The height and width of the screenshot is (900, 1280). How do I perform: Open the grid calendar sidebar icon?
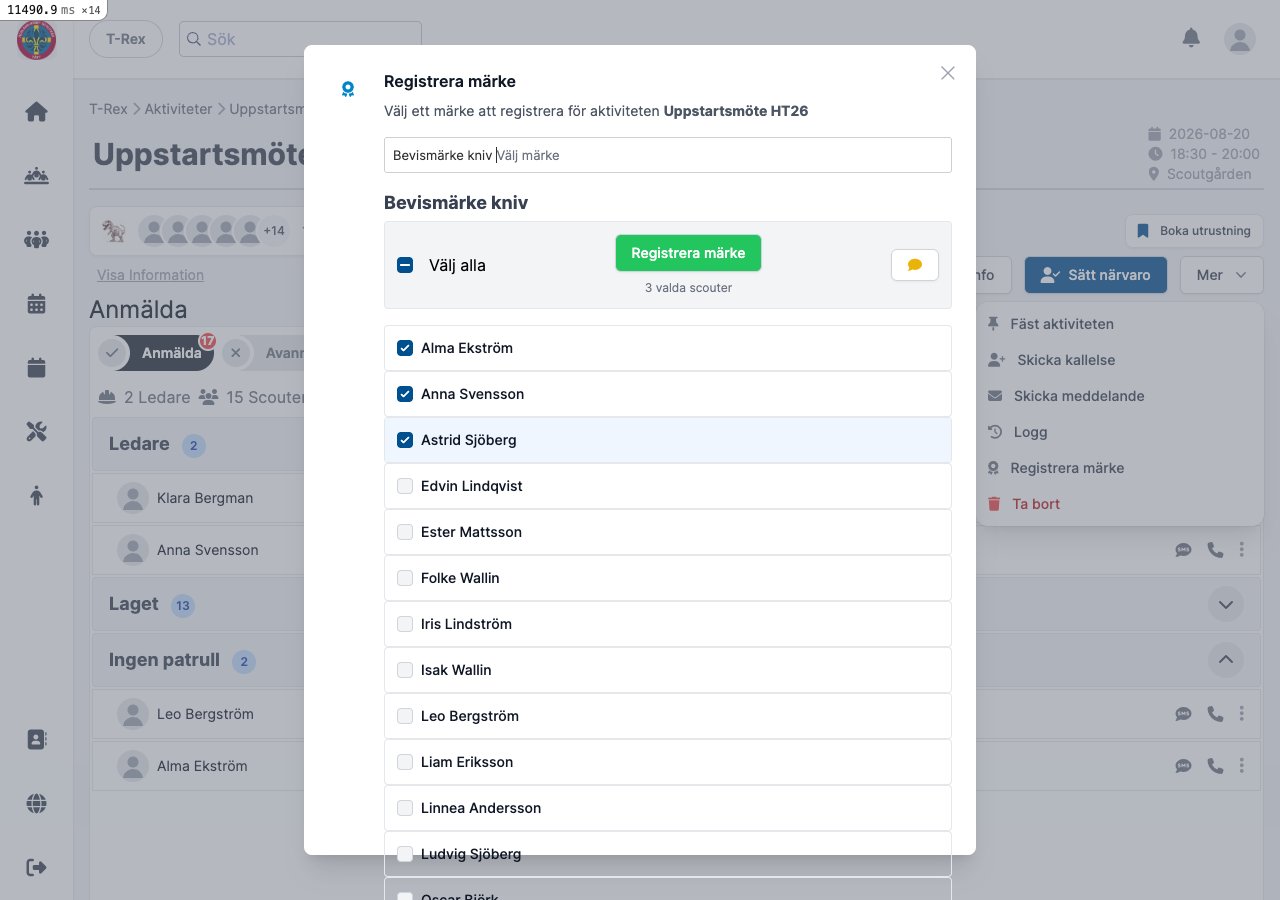pos(37,304)
